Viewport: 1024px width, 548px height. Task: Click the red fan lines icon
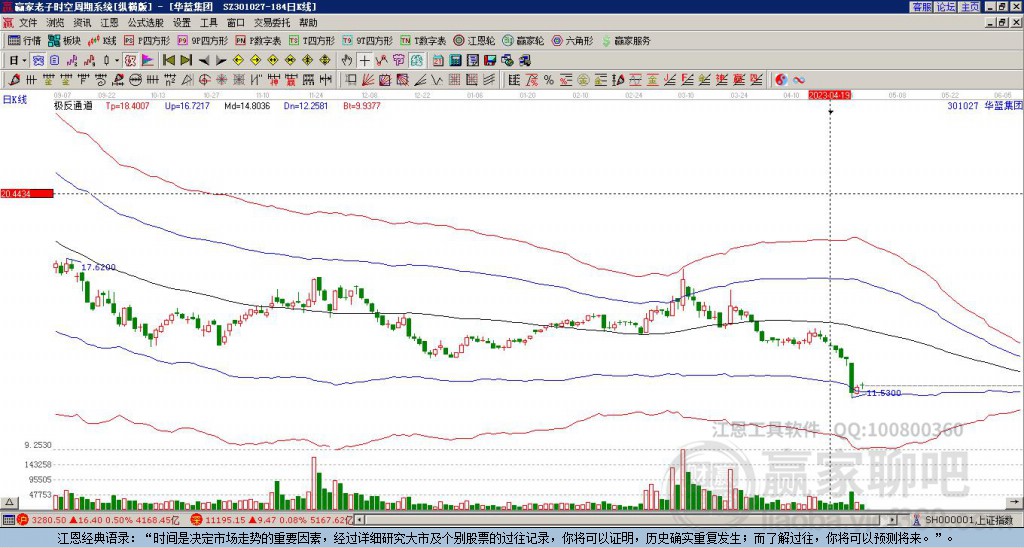(x=368, y=80)
